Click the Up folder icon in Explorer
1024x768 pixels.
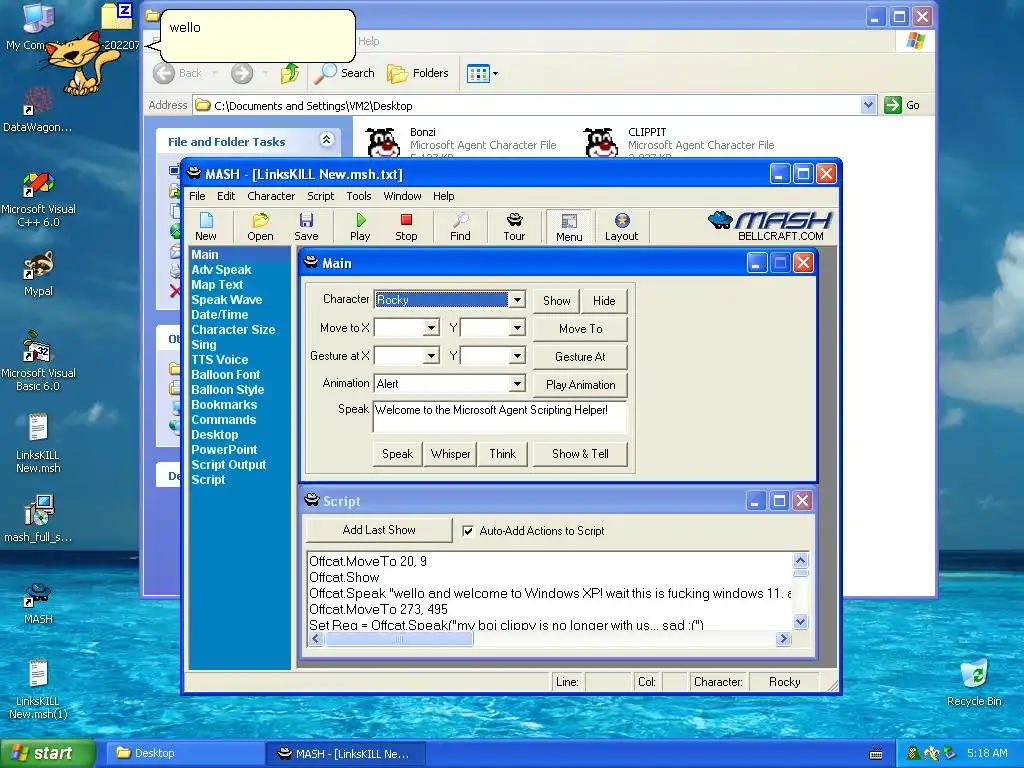click(290, 73)
